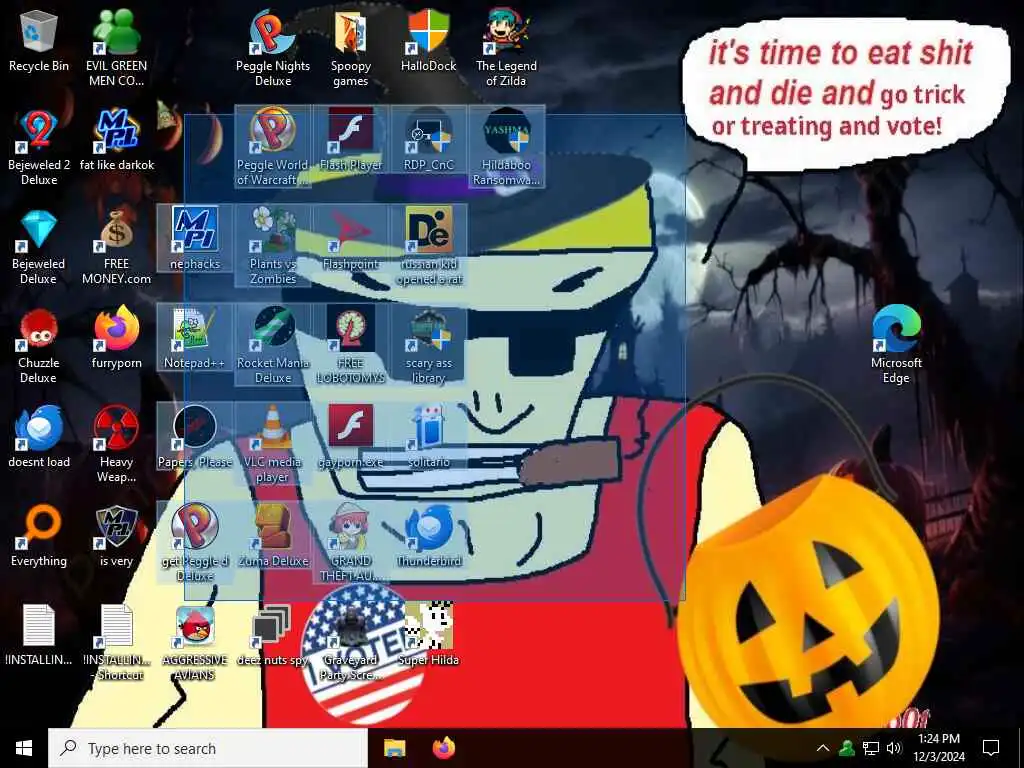This screenshot has height=768, width=1024.
Task: Show hidden system tray icons
Action: pos(823,748)
